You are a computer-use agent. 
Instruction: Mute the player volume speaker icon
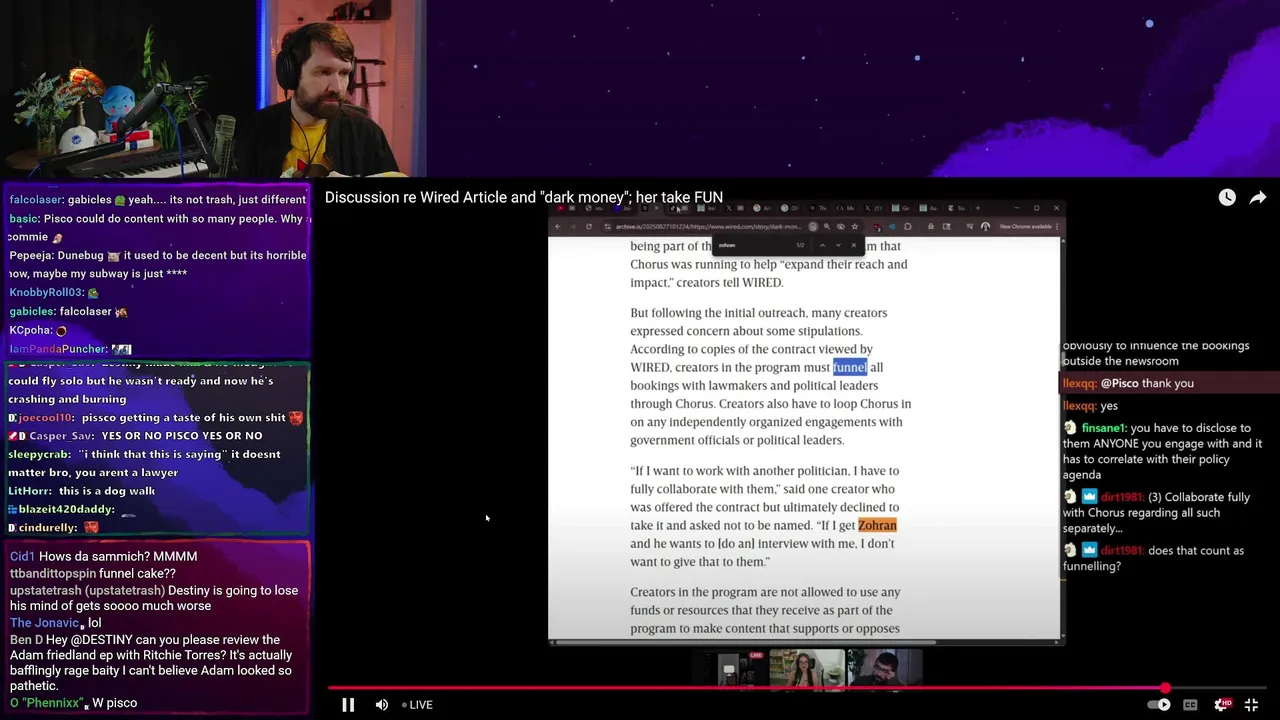pyautogui.click(x=381, y=705)
